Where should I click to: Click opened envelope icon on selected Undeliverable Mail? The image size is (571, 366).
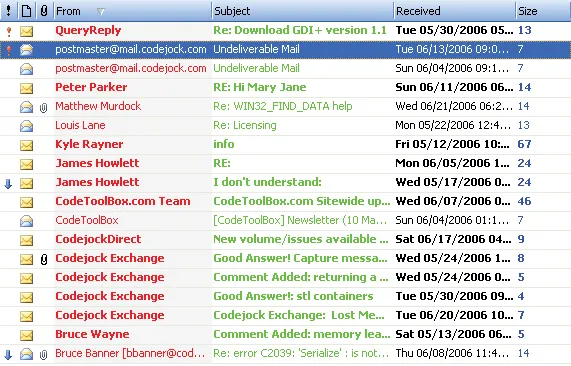click(26, 50)
